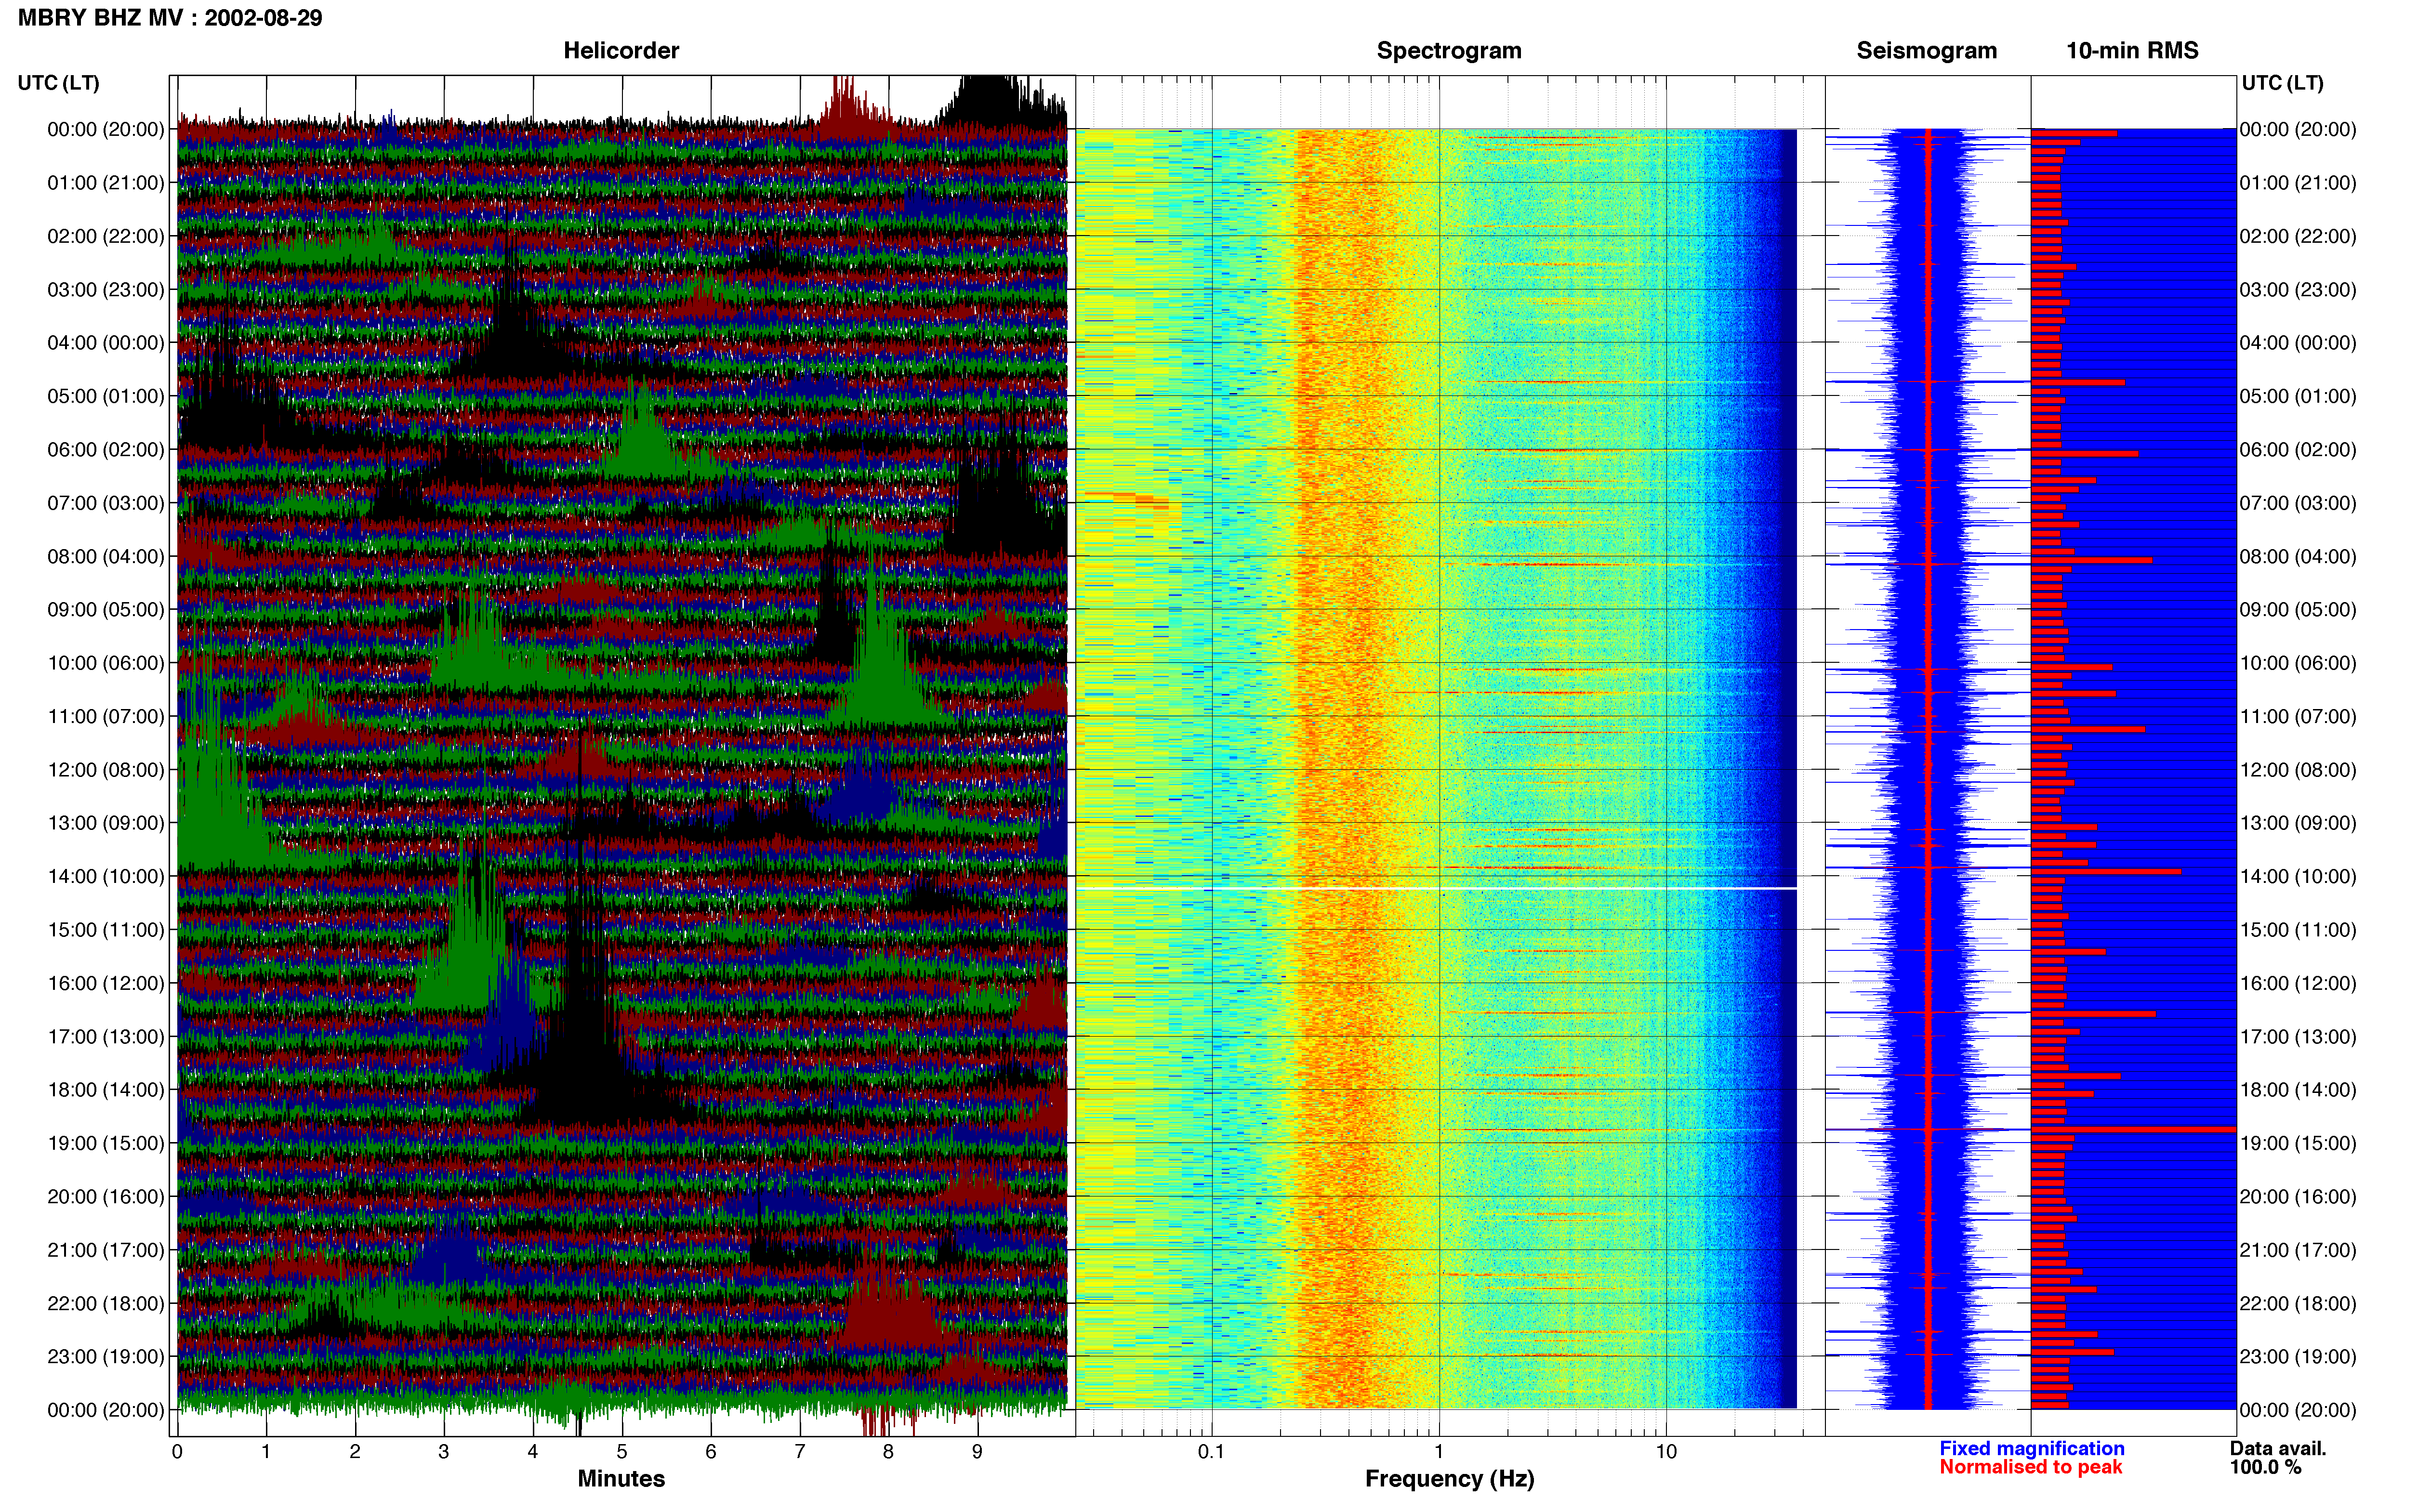Click the '0.1' frequency tick label

pyautogui.click(x=1211, y=1452)
